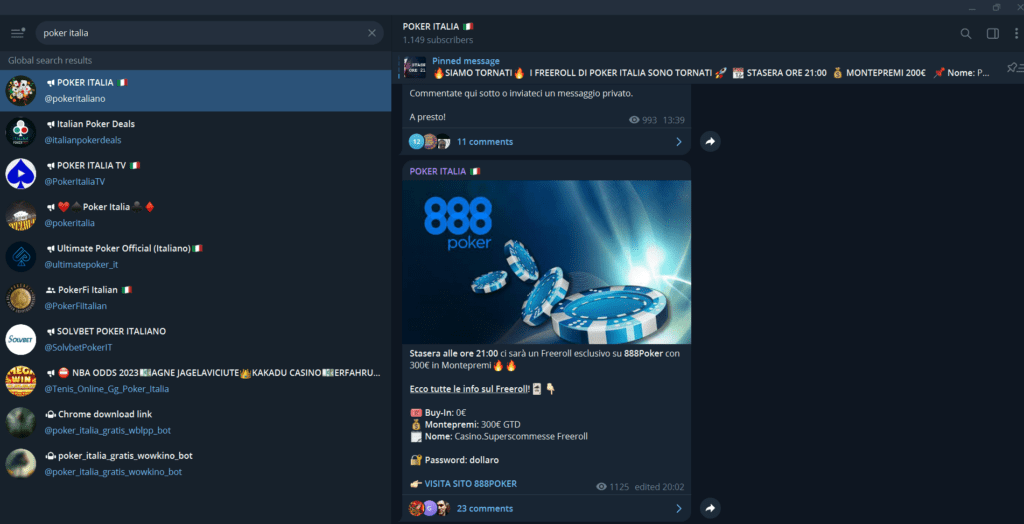Minimize the Telegram window
This screenshot has width=1024, height=524.
click(973, 7)
